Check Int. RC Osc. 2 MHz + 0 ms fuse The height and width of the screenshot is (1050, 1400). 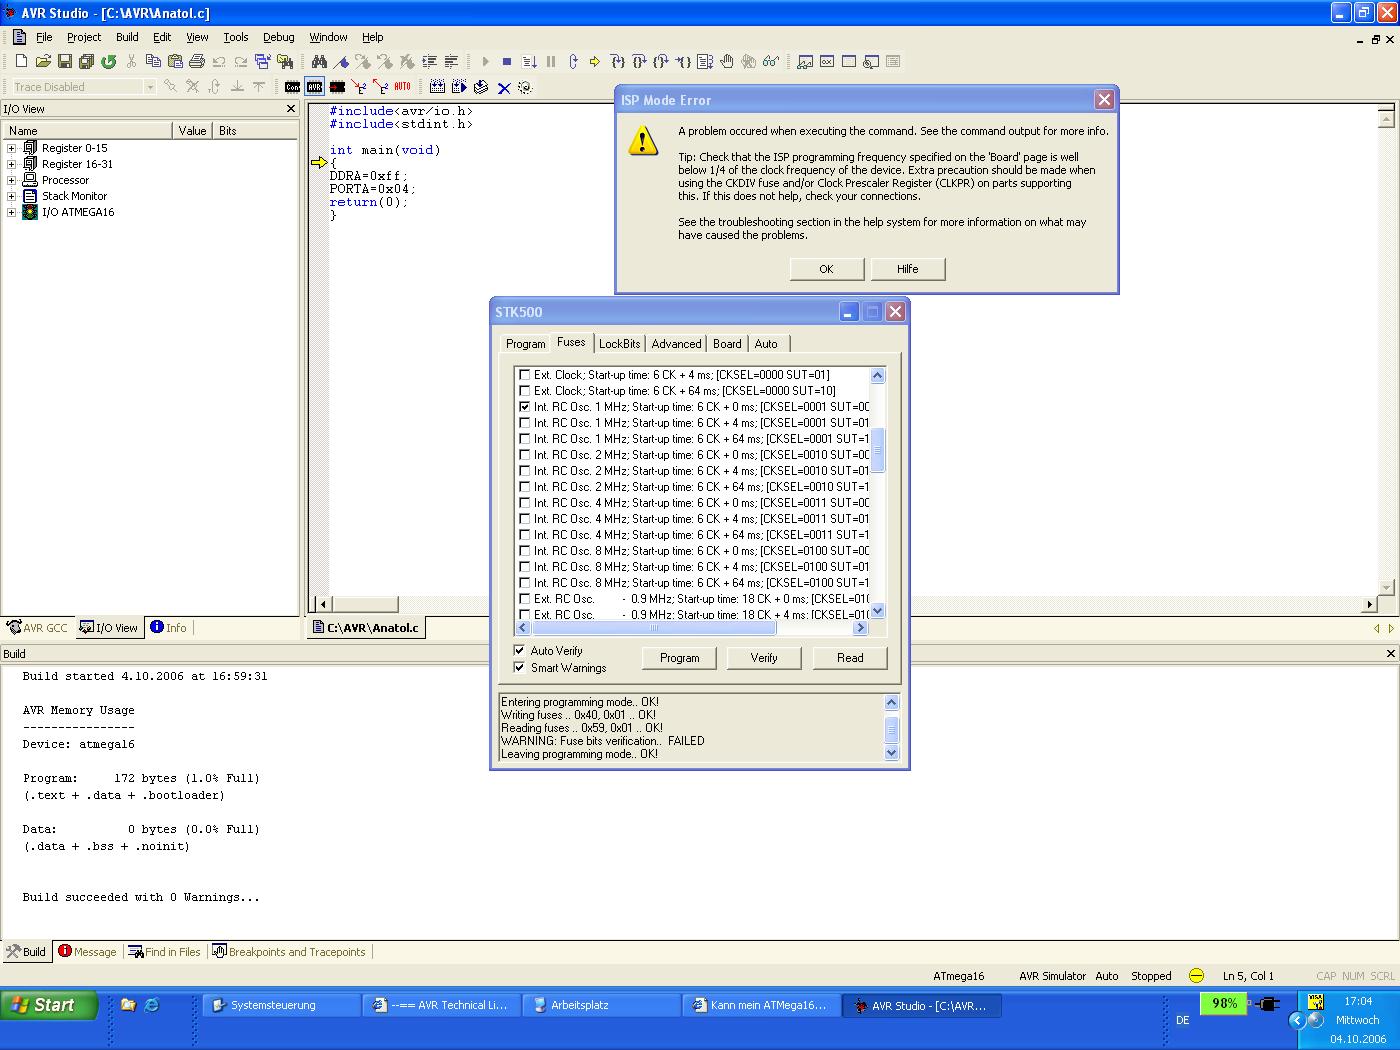(x=524, y=455)
